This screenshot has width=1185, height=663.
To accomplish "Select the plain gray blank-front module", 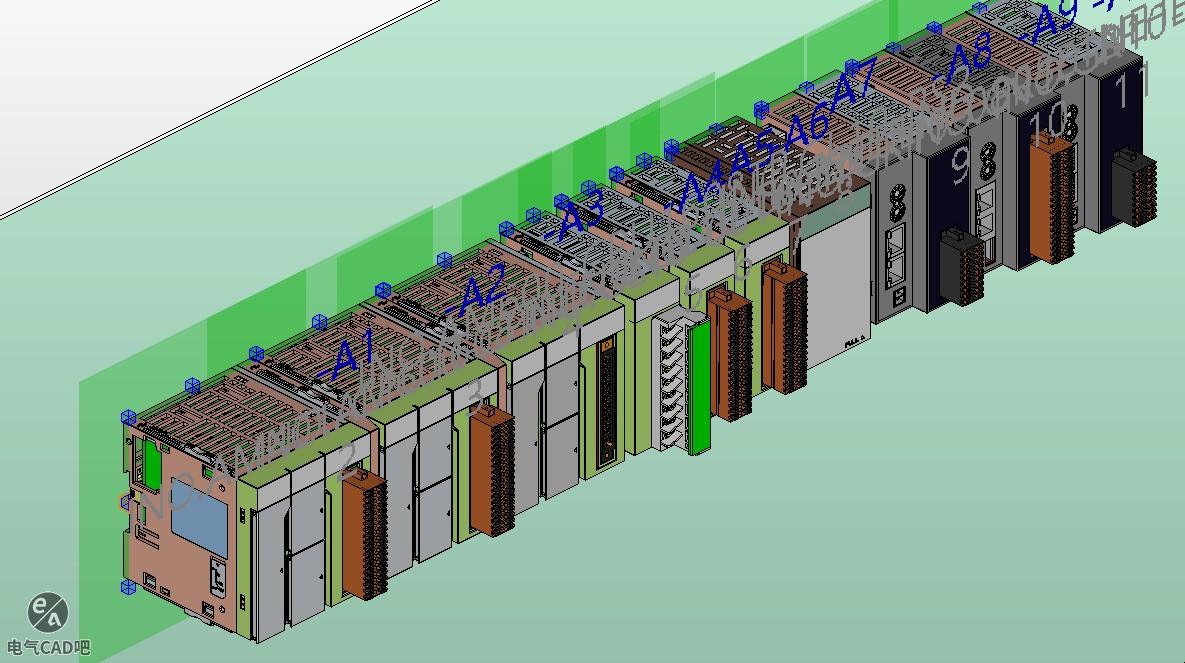I will 837,285.
